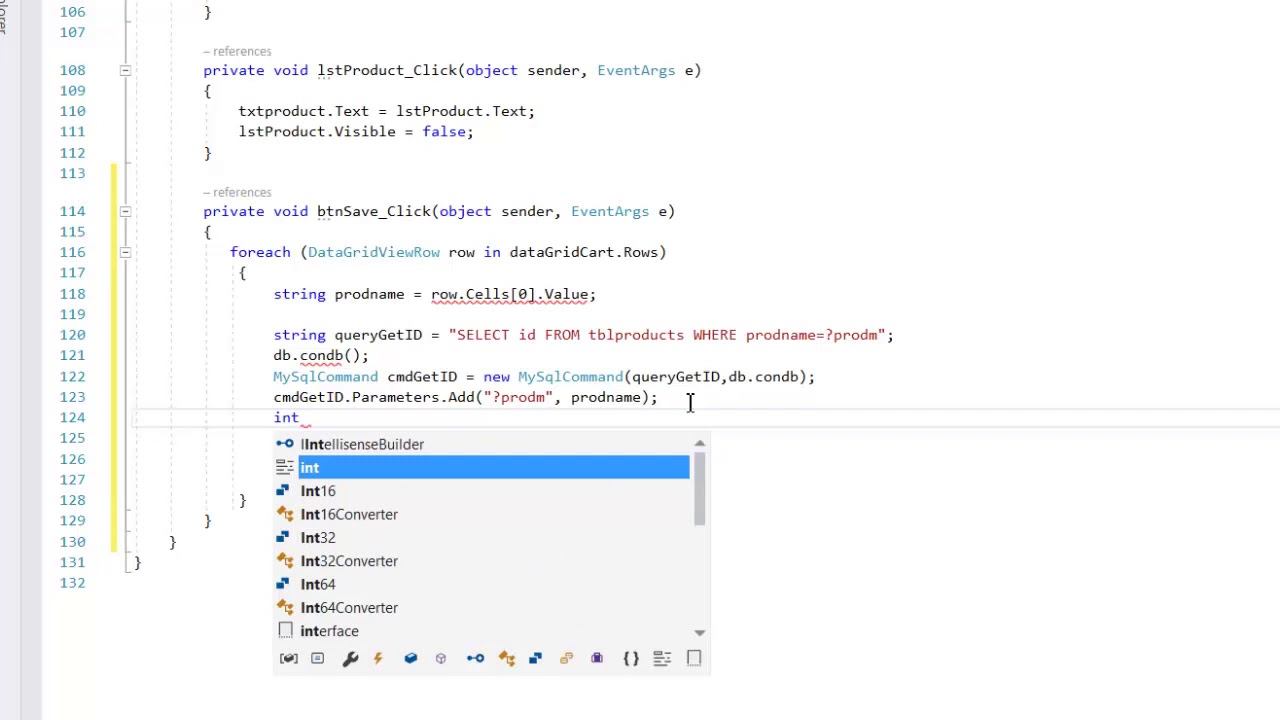Select IIntellisenseBuilder from completion list
This screenshot has width=1280, height=720.
pyautogui.click(x=482, y=444)
